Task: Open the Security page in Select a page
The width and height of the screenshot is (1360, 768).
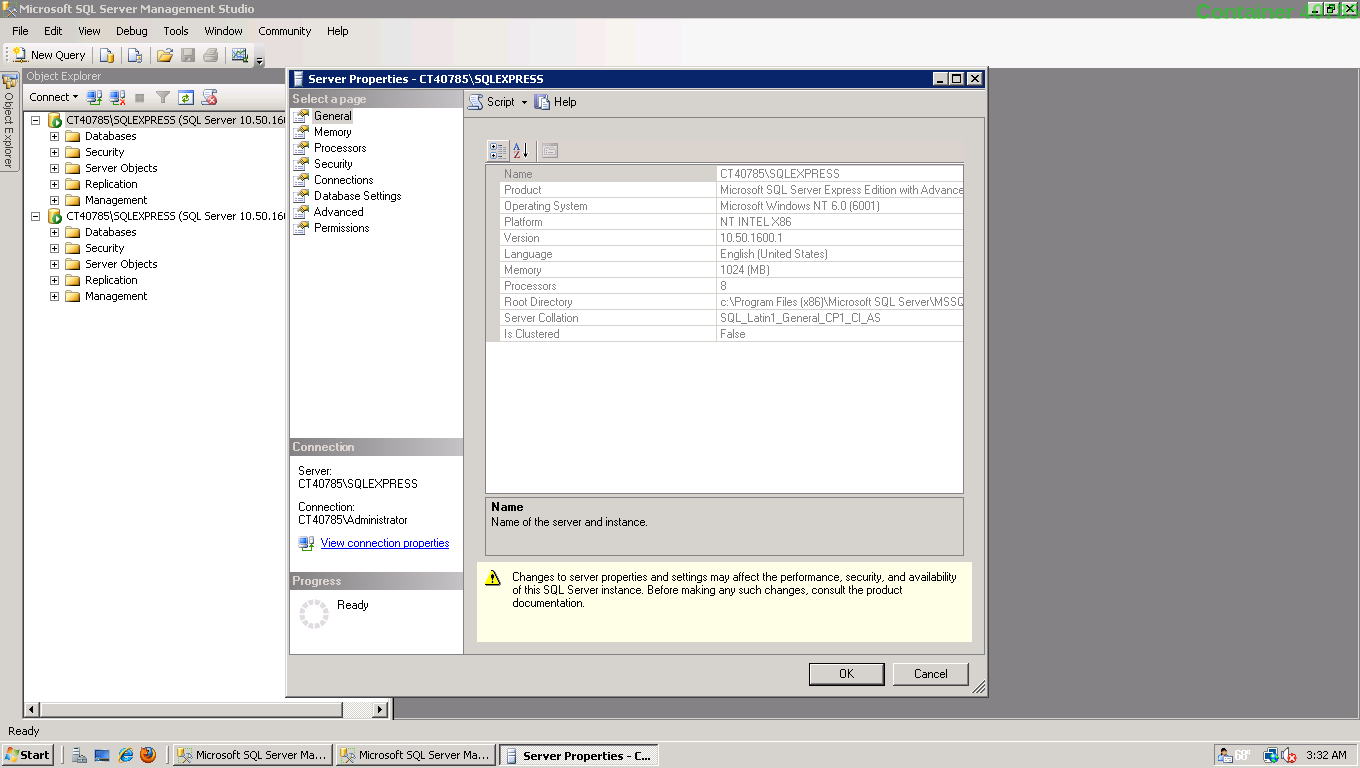Action: [333, 164]
